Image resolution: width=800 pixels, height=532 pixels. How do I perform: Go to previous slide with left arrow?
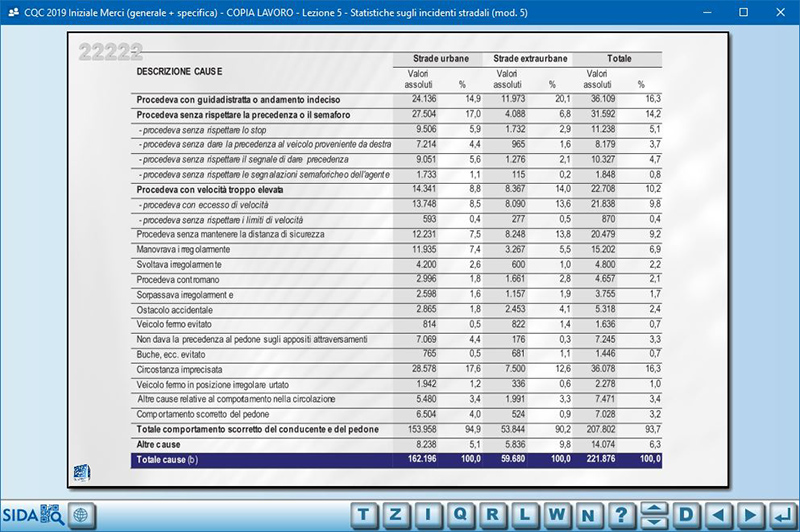(717, 515)
